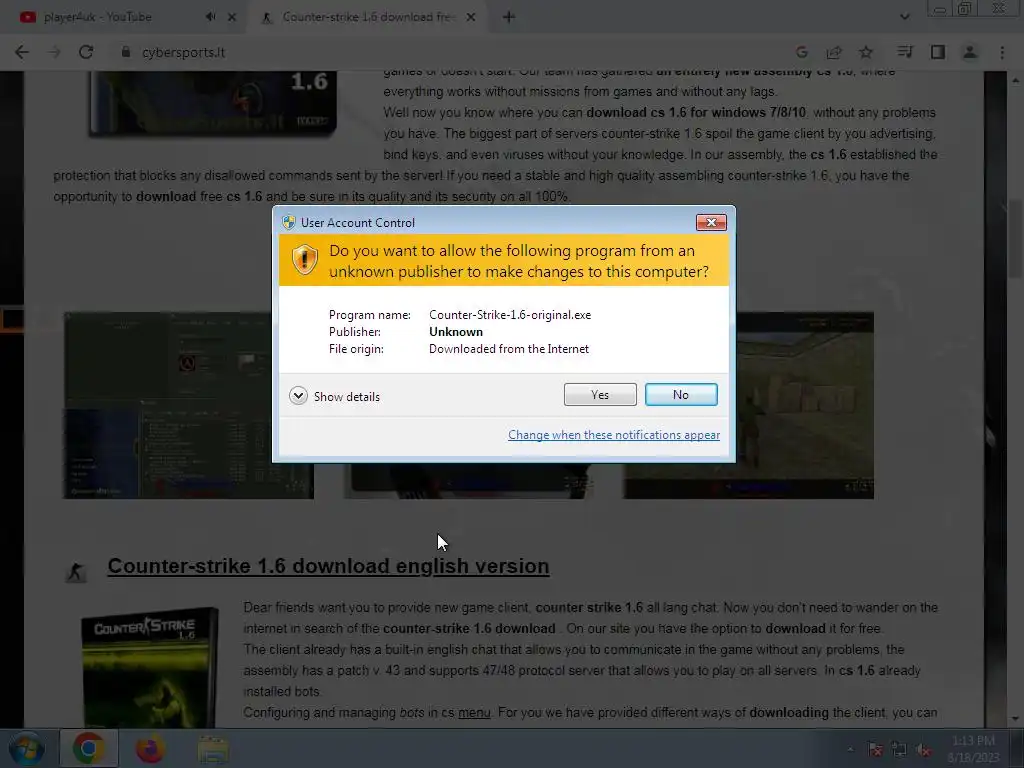Mute icon on the YouTube tab
This screenshot has width=1024, height=768.
point(210,17)
